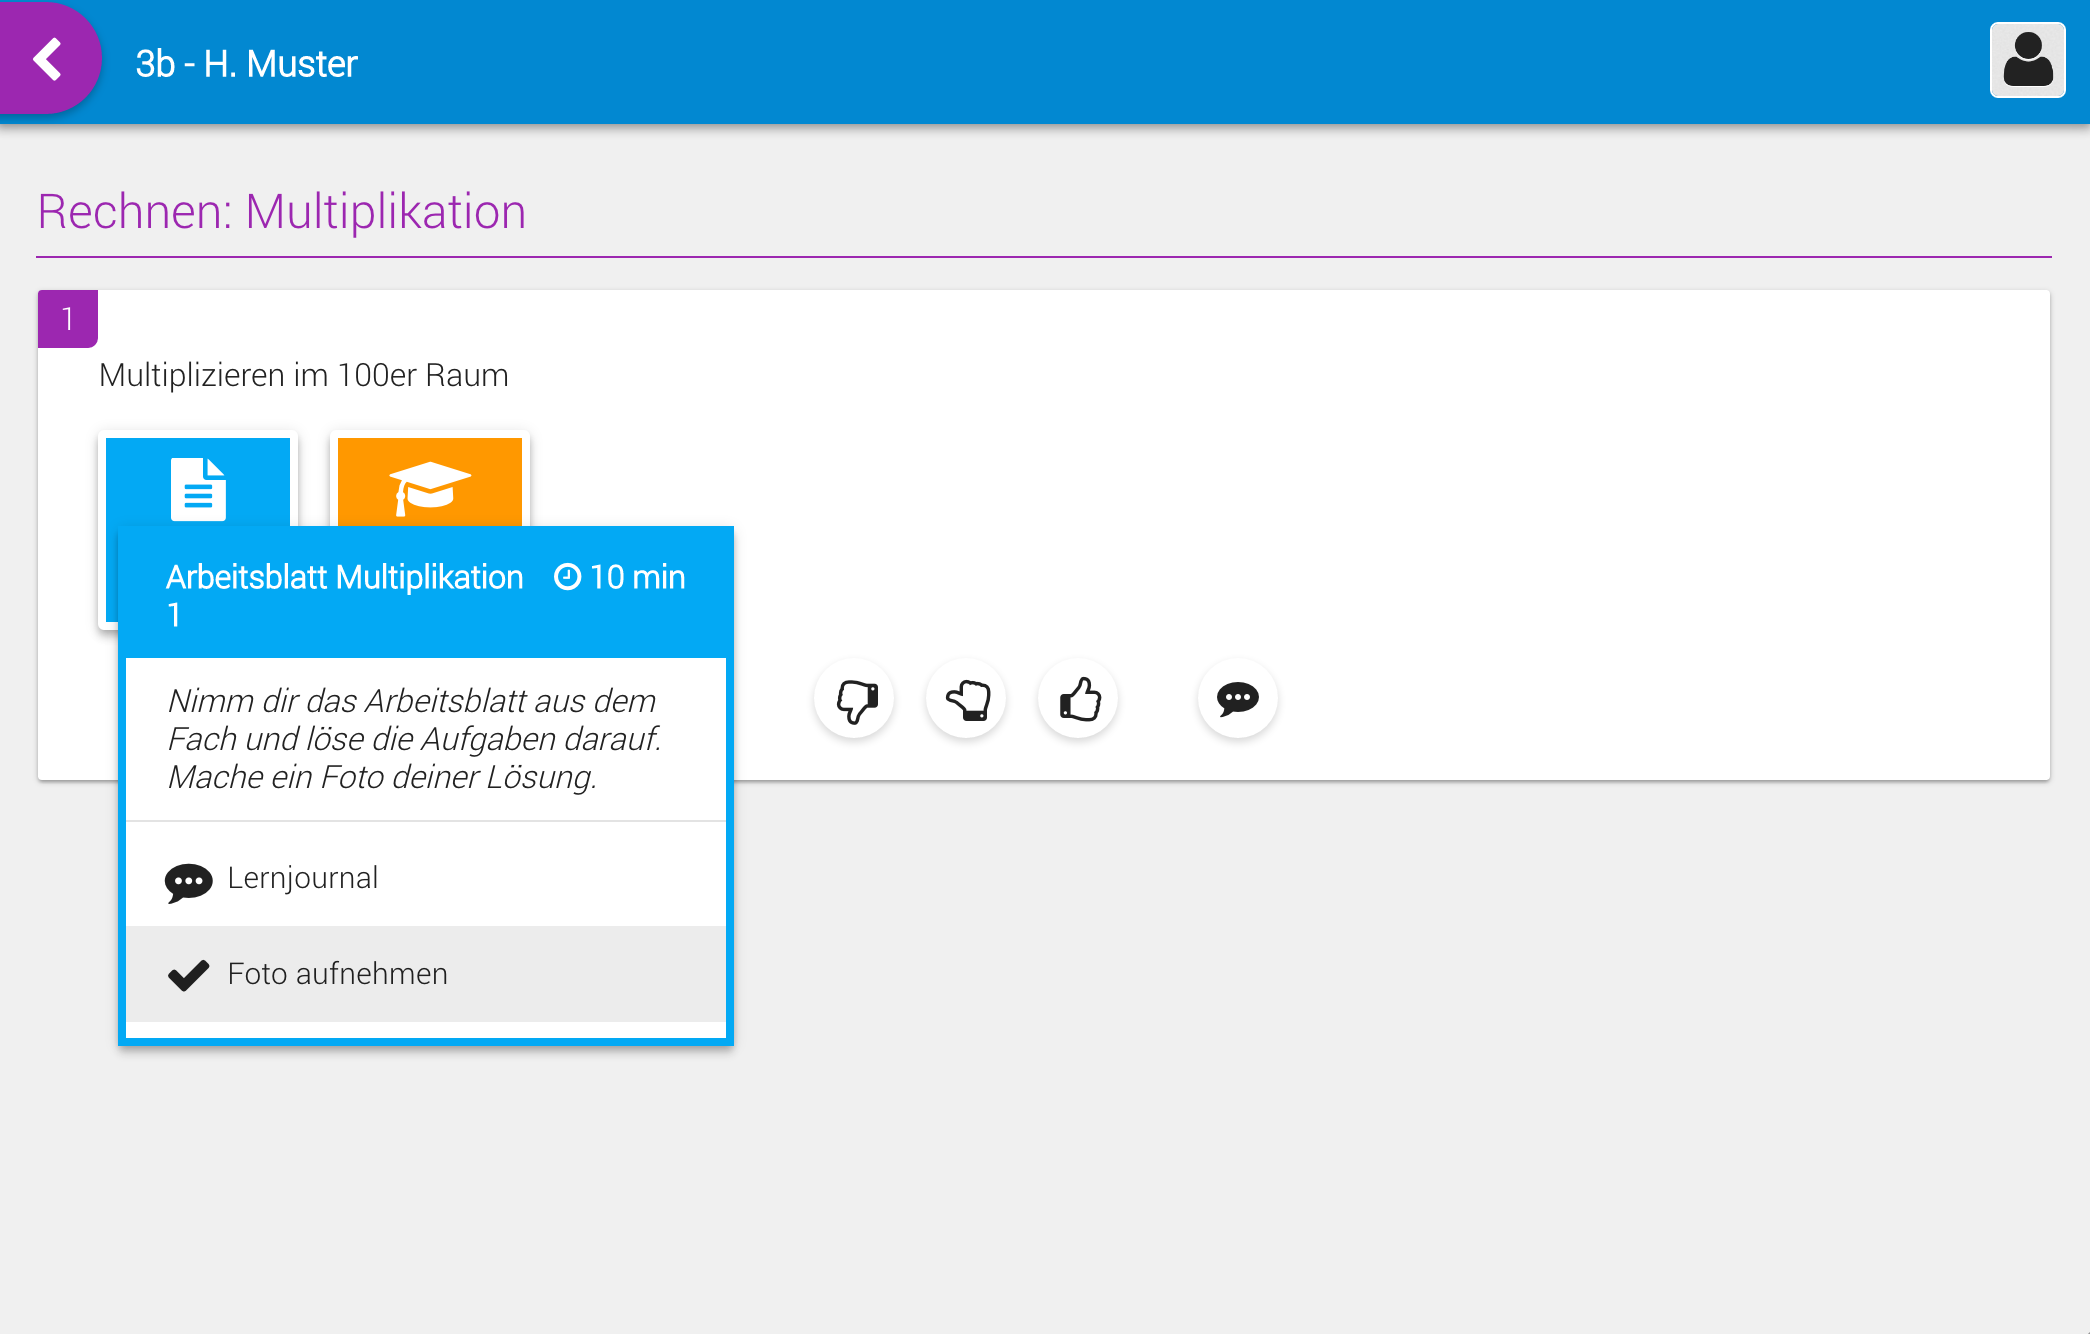
Task: Click the 3b - H. Muster title
Action: tap(247, 64)
